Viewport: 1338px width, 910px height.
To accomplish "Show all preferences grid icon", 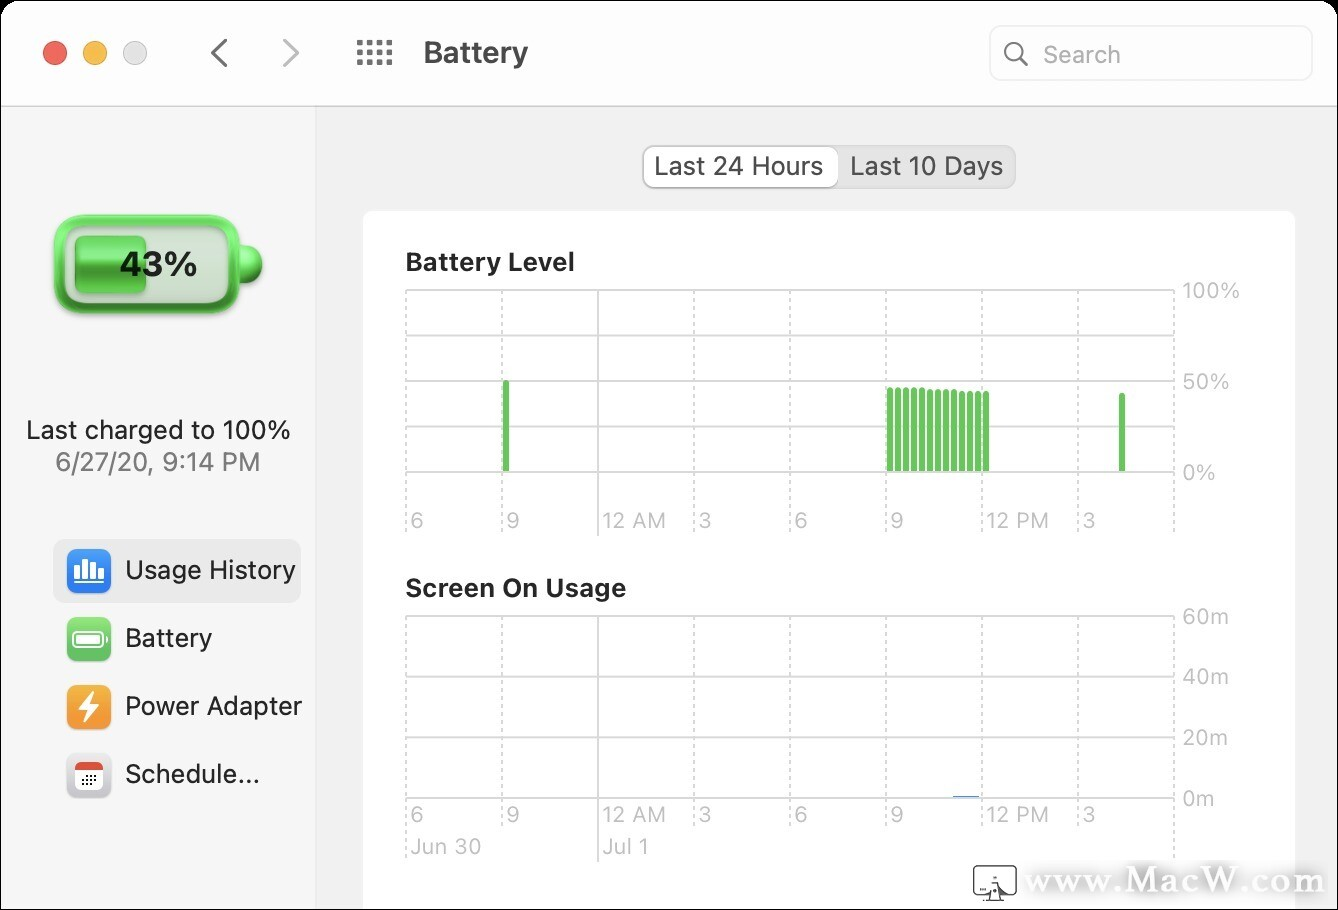I will point(375,53).
